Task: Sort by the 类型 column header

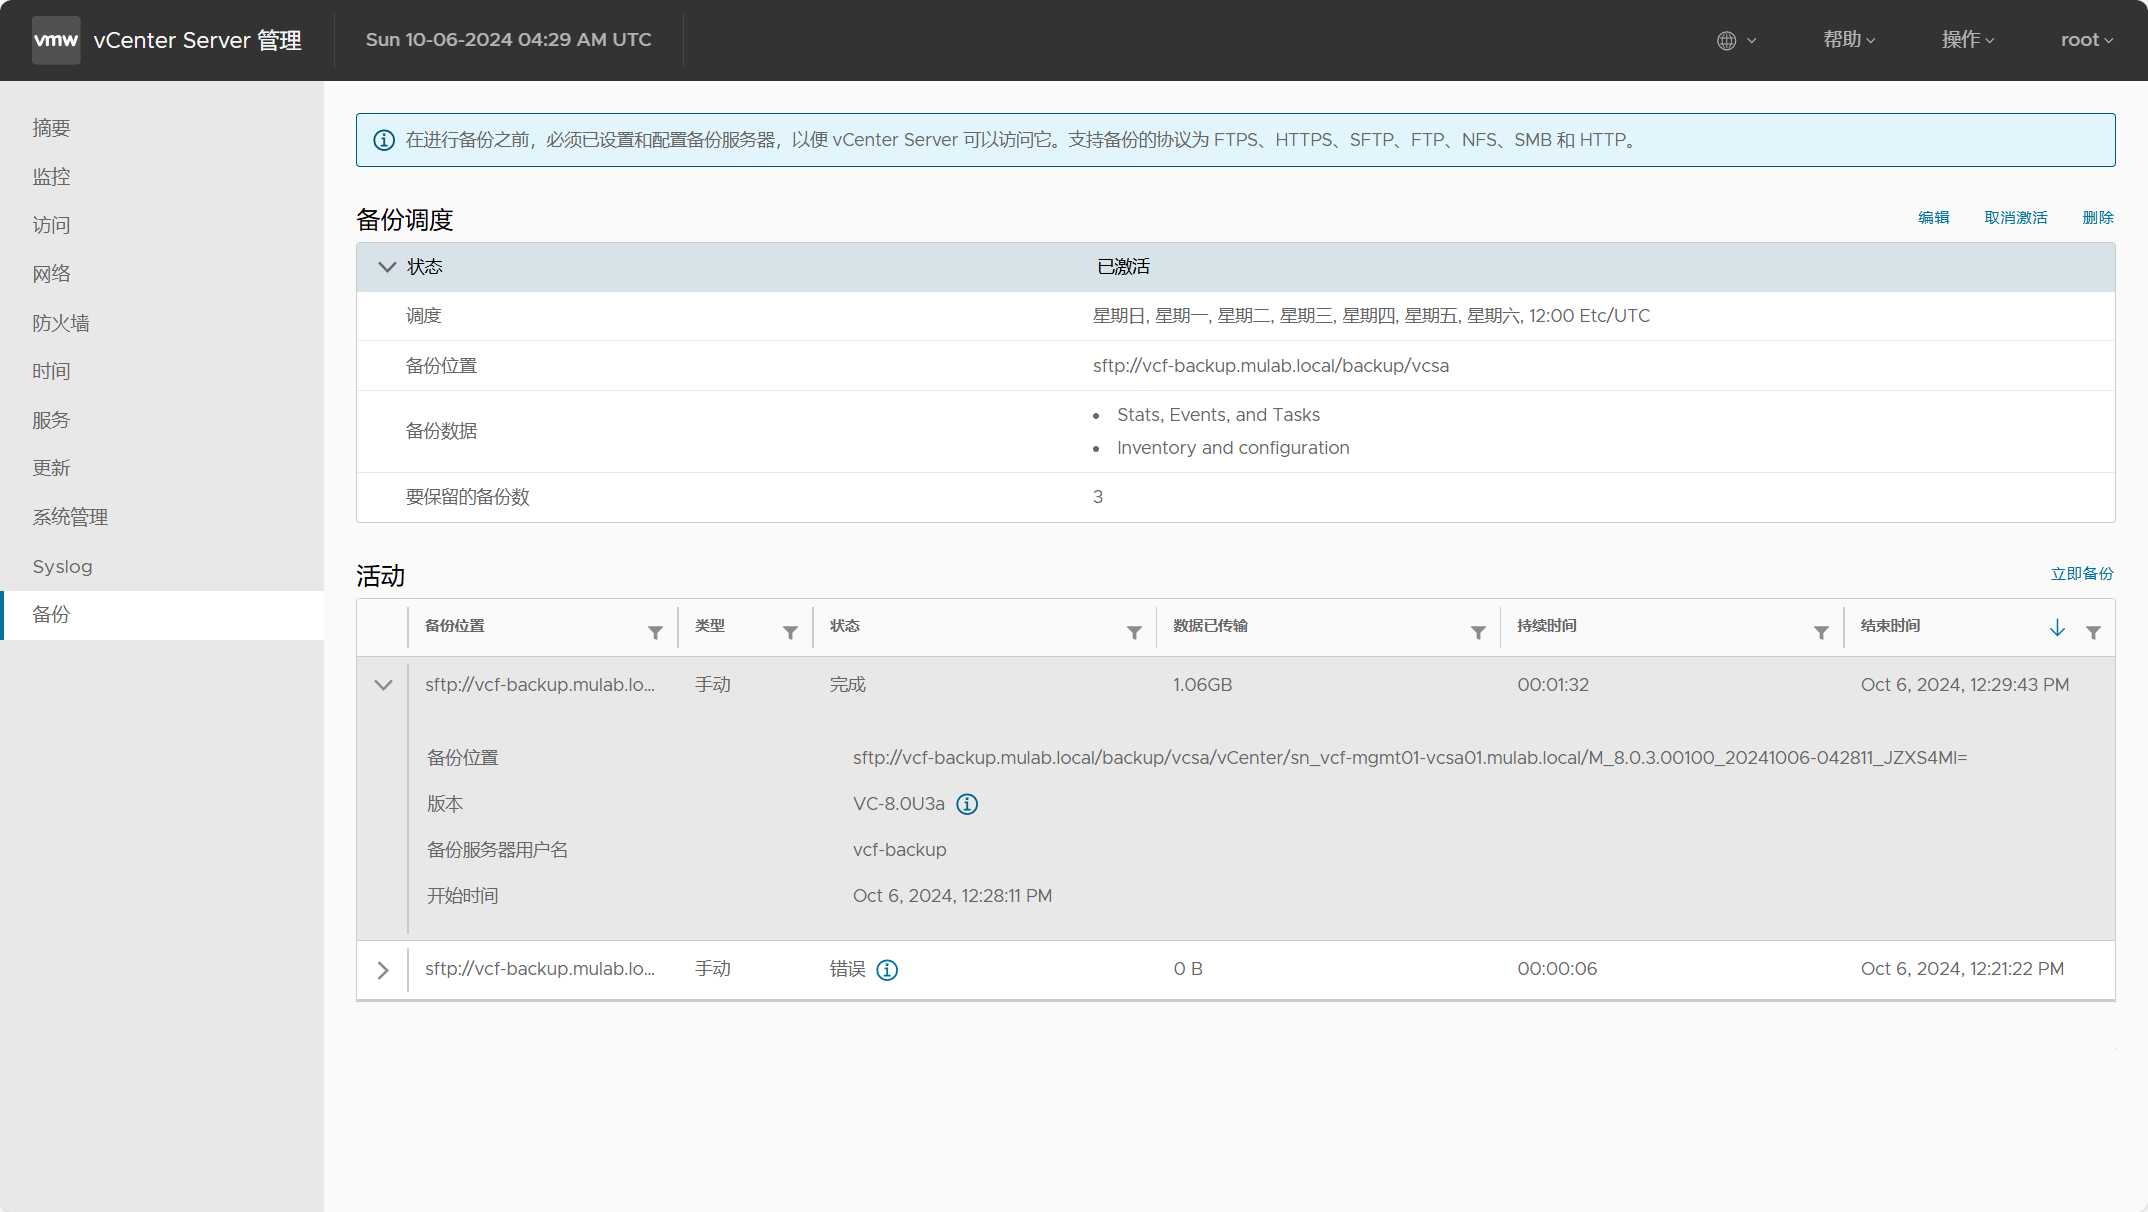Action: (x=709, y=626)
